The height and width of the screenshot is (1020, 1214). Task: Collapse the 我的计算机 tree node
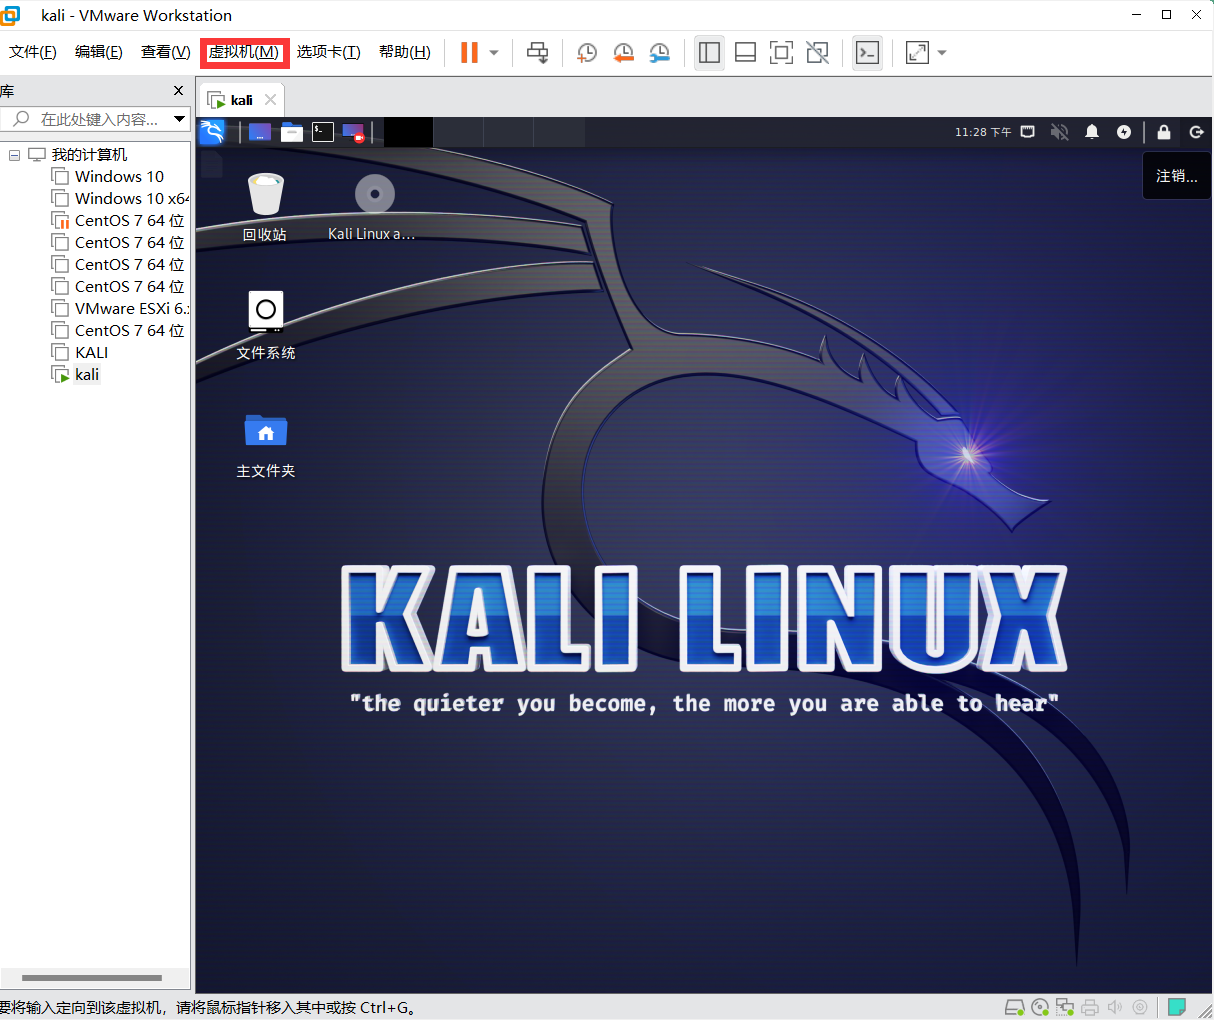(x=14, y=155)
